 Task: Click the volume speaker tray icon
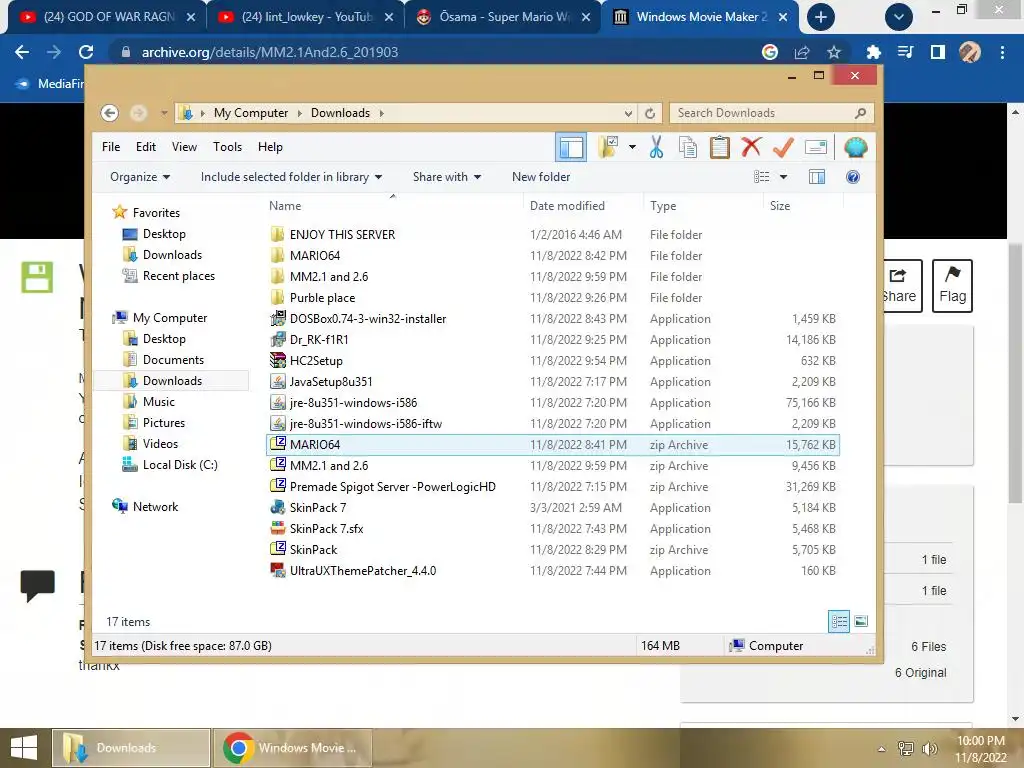click(x=929, y=748)
